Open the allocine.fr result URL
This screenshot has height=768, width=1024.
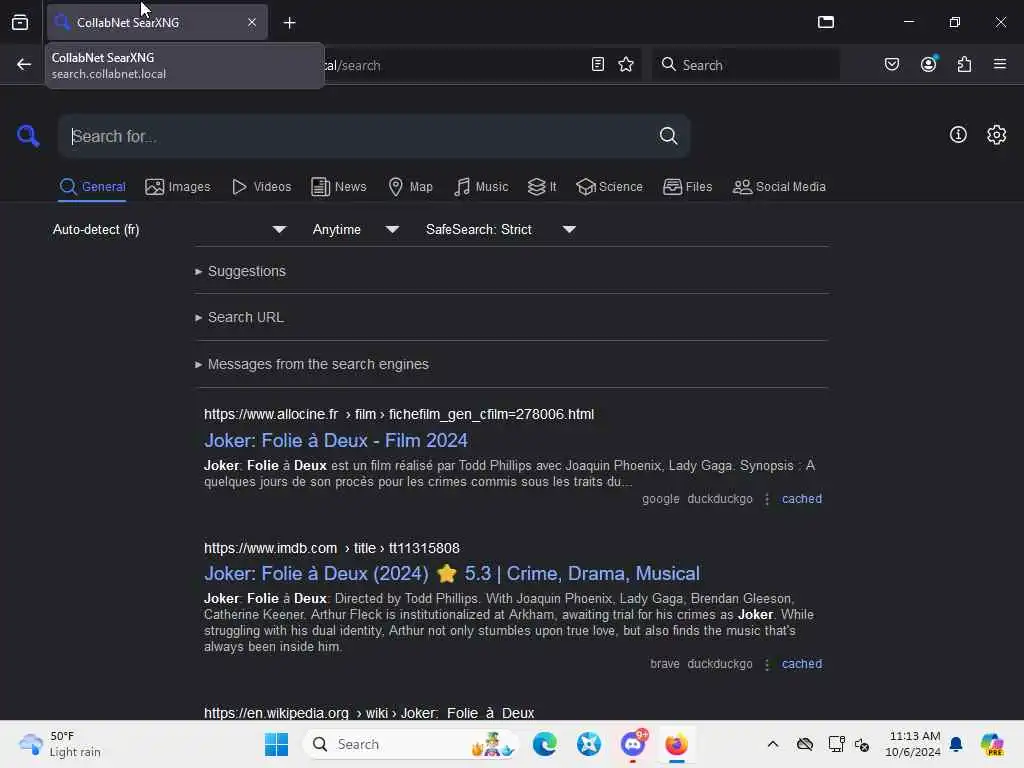399,415
